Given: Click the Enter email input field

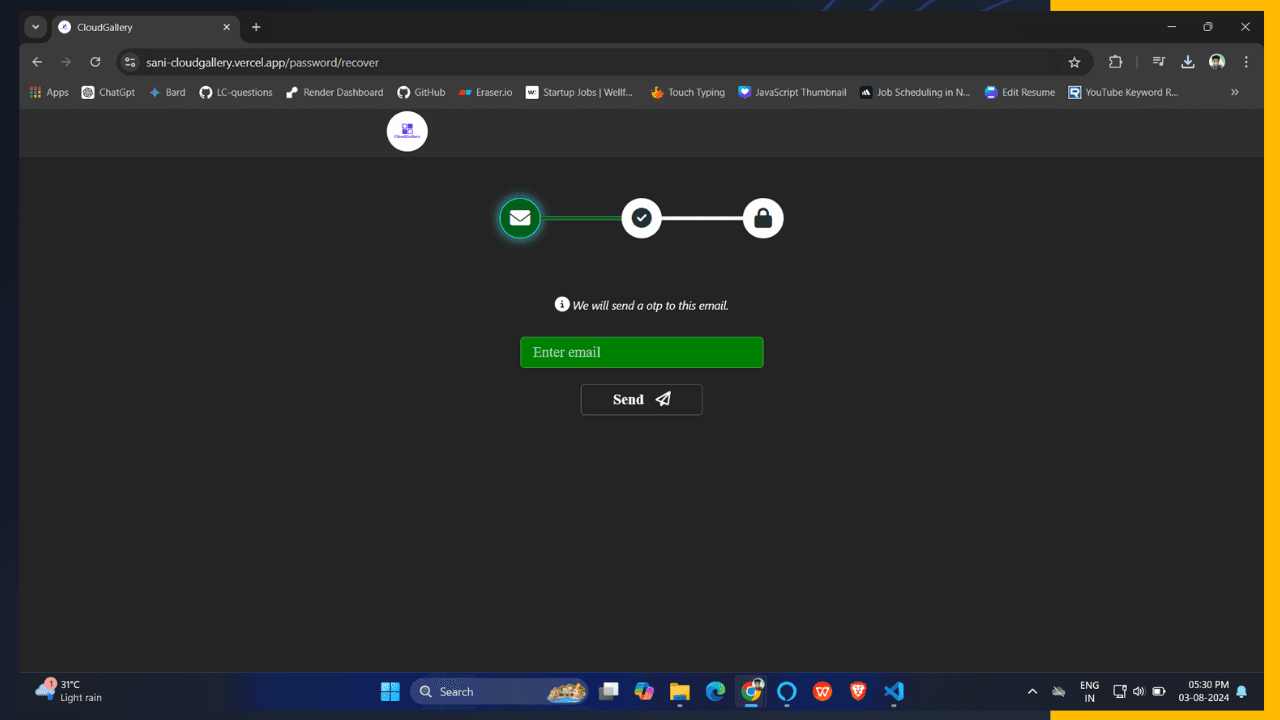Looking at the screenshot, I should click(641, 352).
